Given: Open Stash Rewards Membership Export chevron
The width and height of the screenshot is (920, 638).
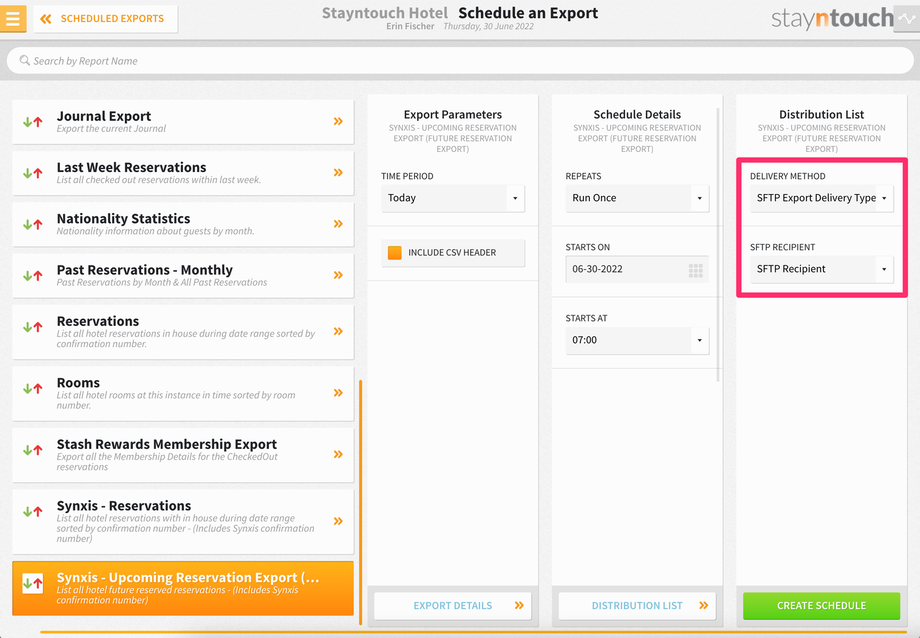Looking at the screenshot, I should coord(339,454).
